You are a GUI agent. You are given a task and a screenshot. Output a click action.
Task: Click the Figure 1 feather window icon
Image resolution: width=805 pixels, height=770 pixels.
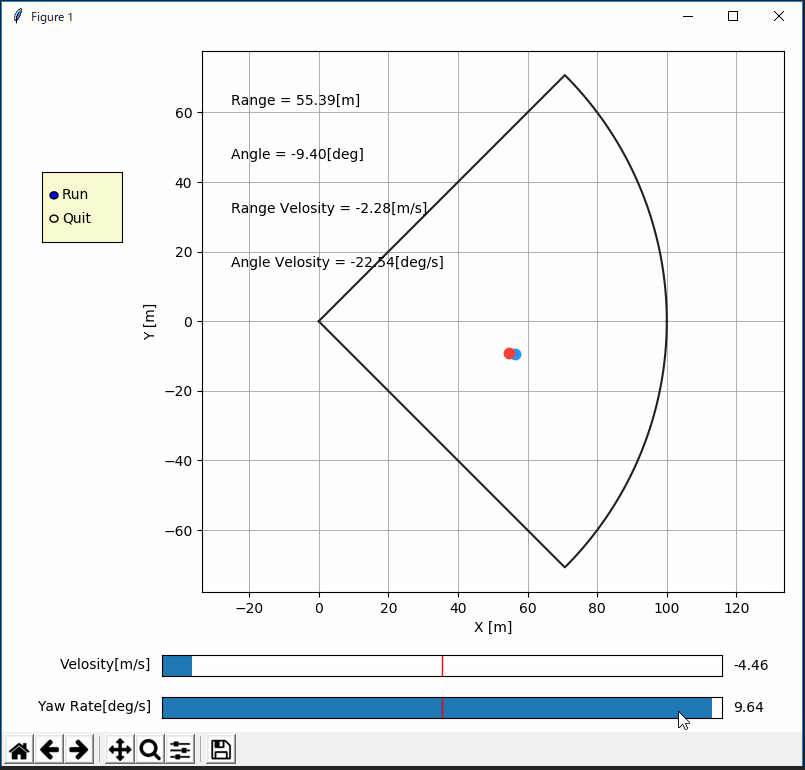(17, 16)
